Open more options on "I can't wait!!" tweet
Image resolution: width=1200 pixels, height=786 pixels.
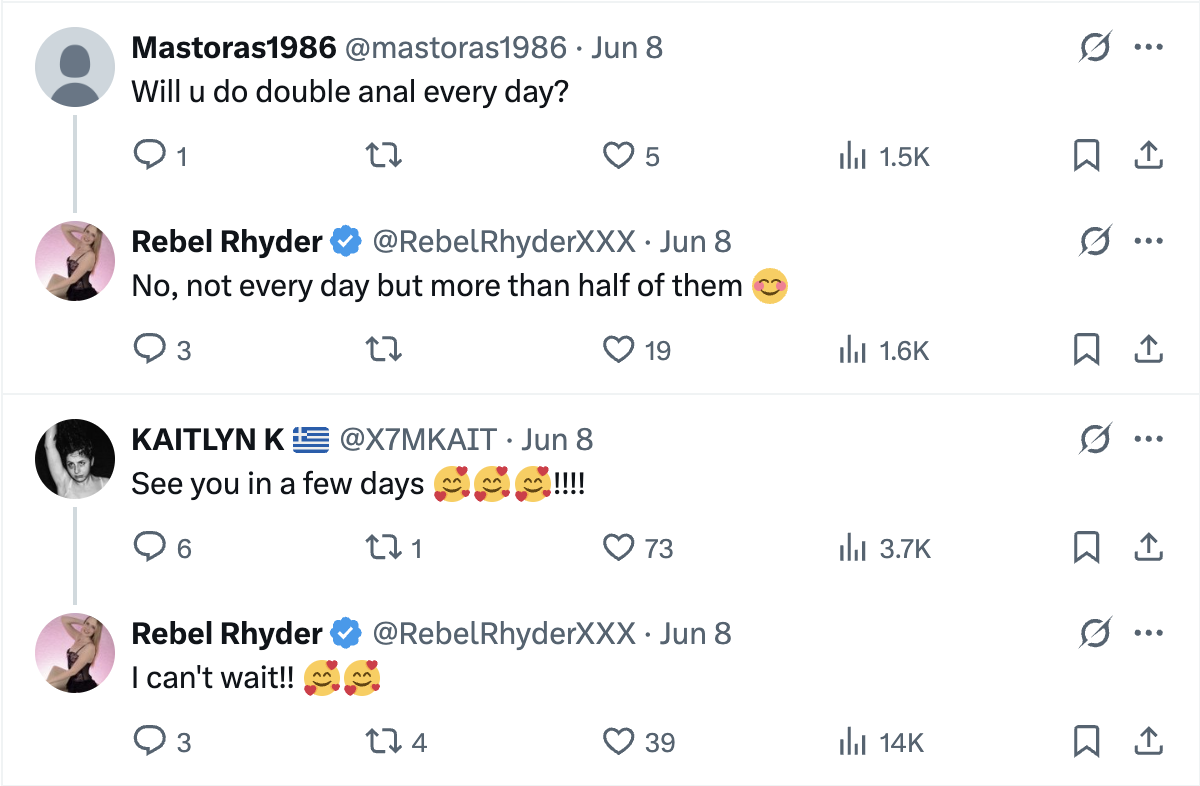coord(1149,633)
